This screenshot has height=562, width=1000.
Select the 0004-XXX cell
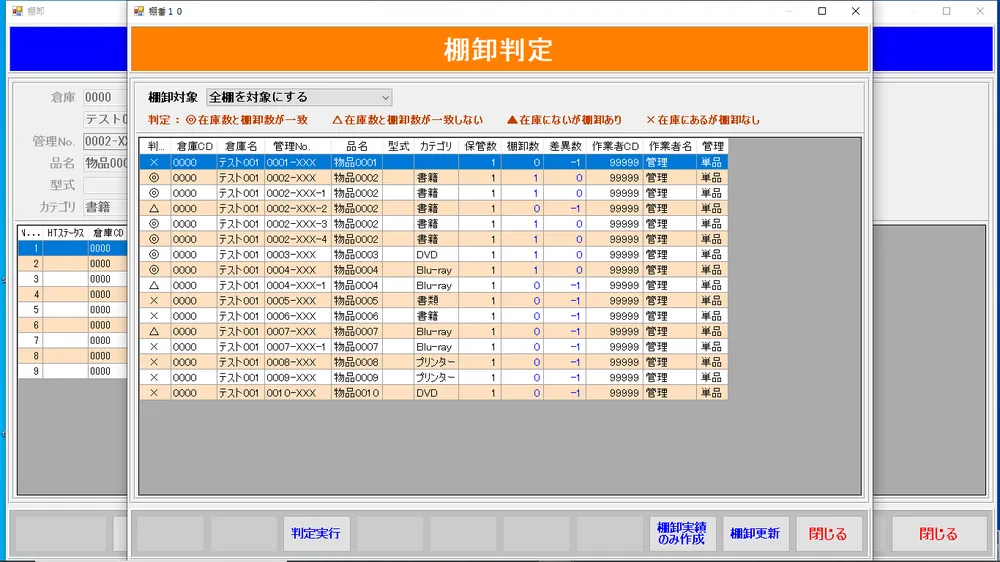[x=298, y=270]
